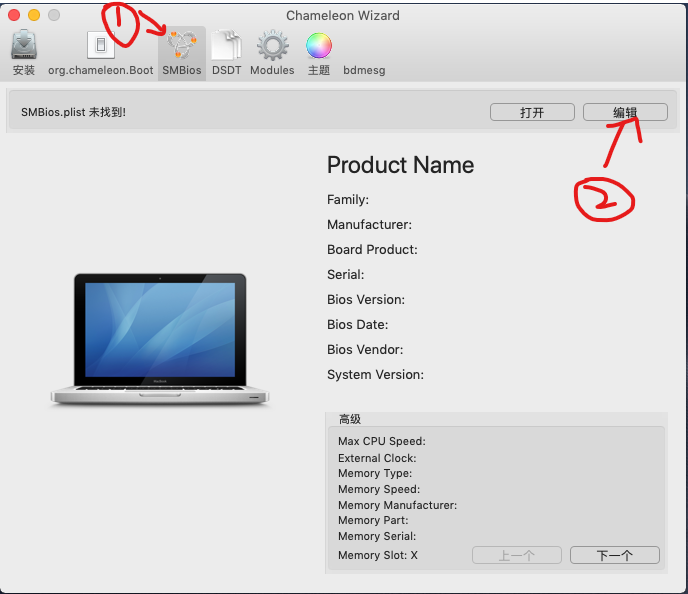Click the Serial: label
688x594 pixels.
[346, 275]
